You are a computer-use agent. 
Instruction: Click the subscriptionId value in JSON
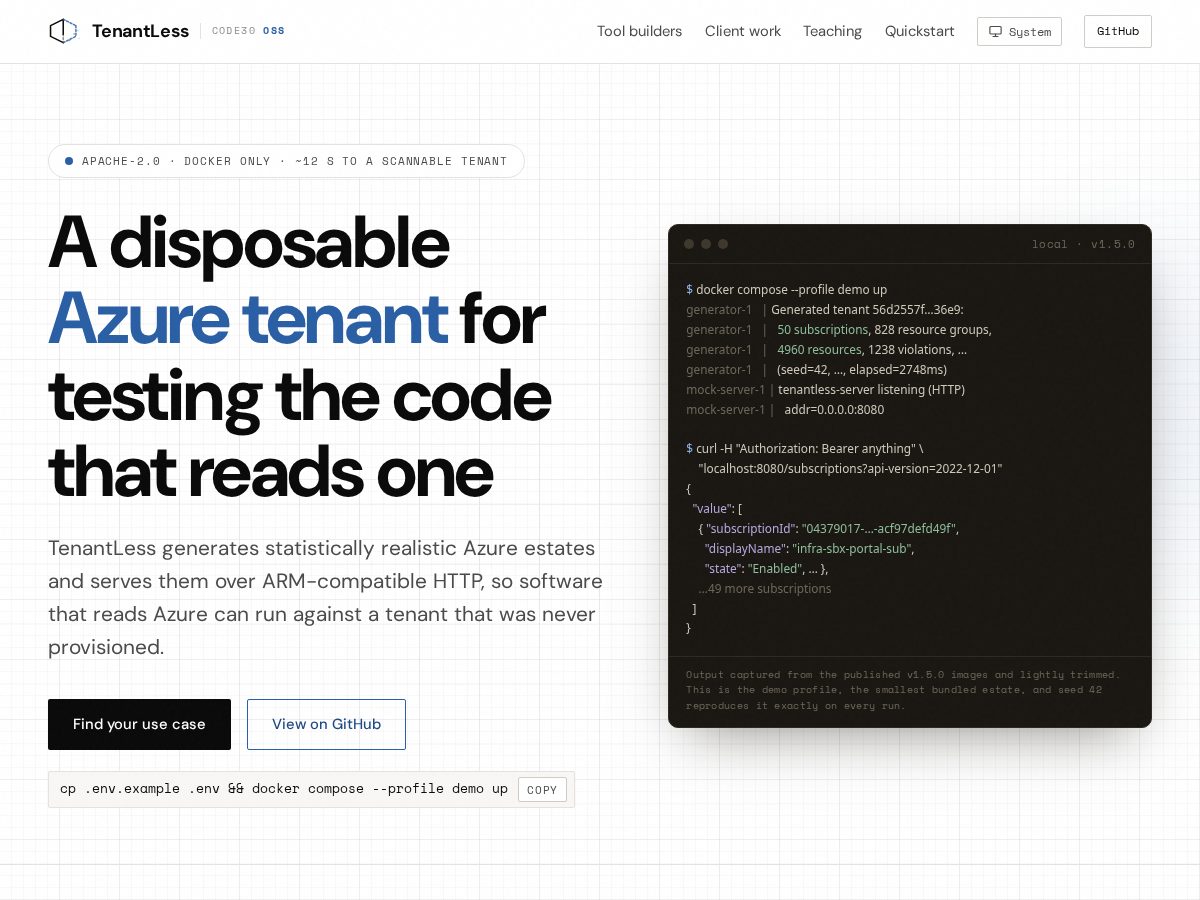click(879, 529)
